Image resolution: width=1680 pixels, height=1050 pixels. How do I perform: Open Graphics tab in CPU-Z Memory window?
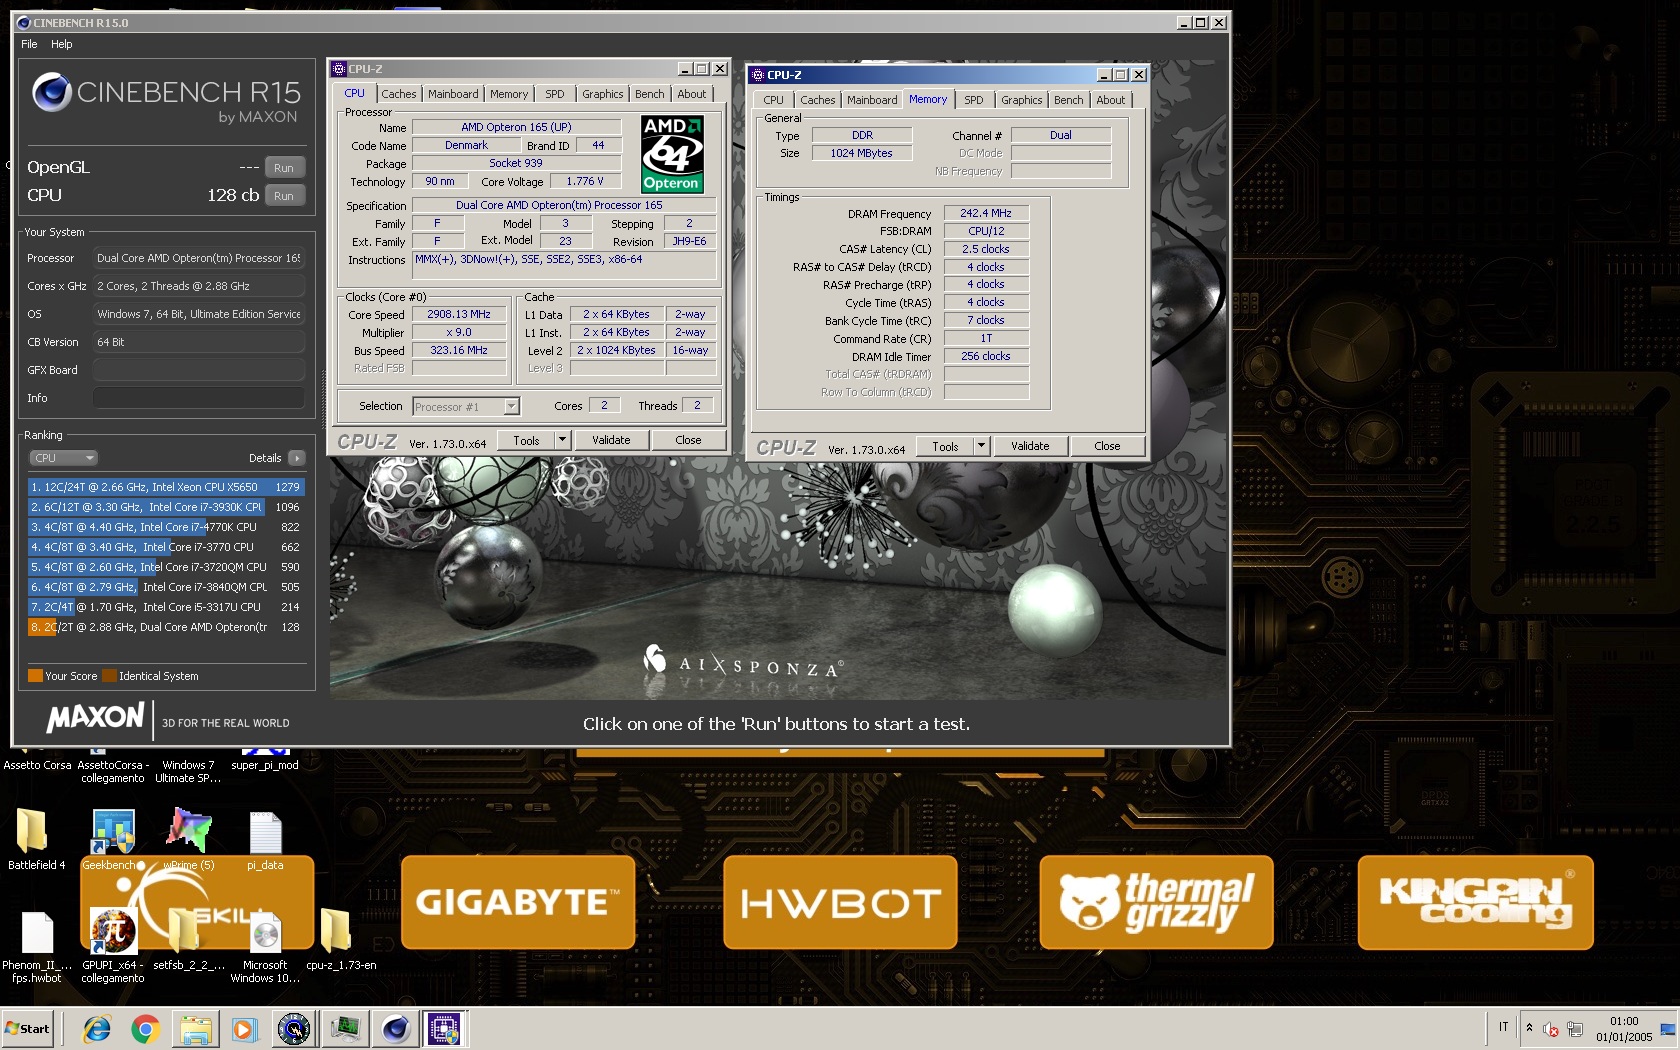point(1021,100)
